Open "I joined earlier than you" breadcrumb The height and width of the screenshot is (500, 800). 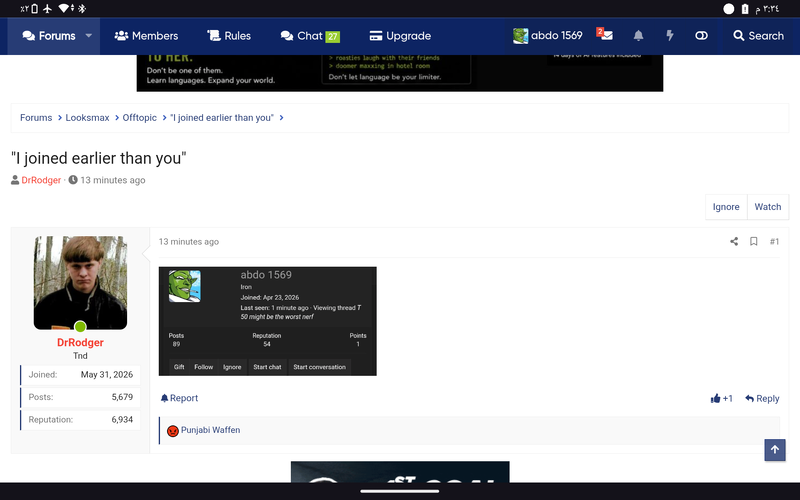pyautogui.click(x=222, y=118)
